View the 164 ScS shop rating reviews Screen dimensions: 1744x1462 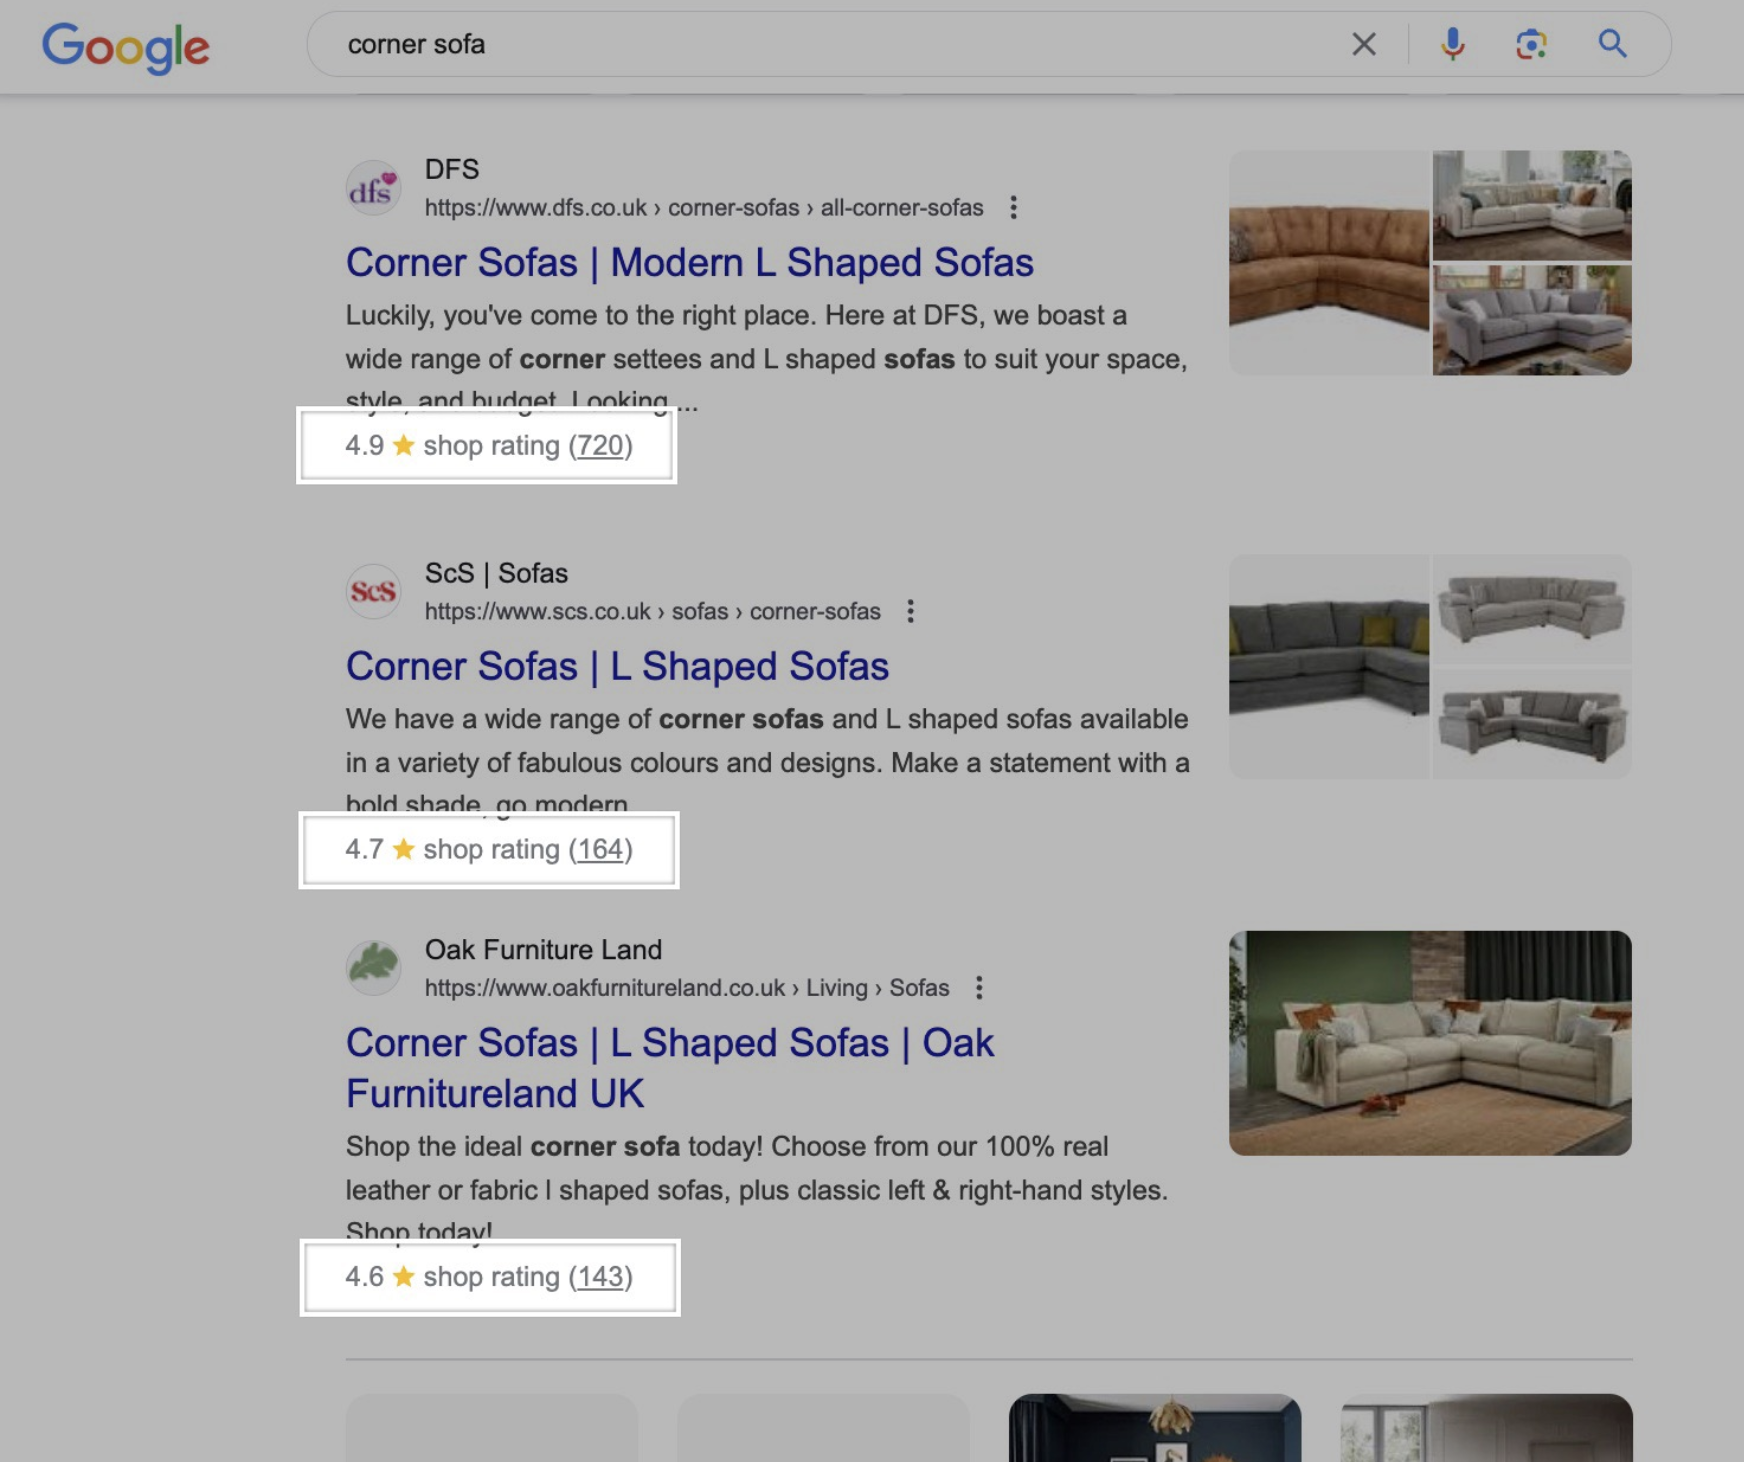(604, 849)
